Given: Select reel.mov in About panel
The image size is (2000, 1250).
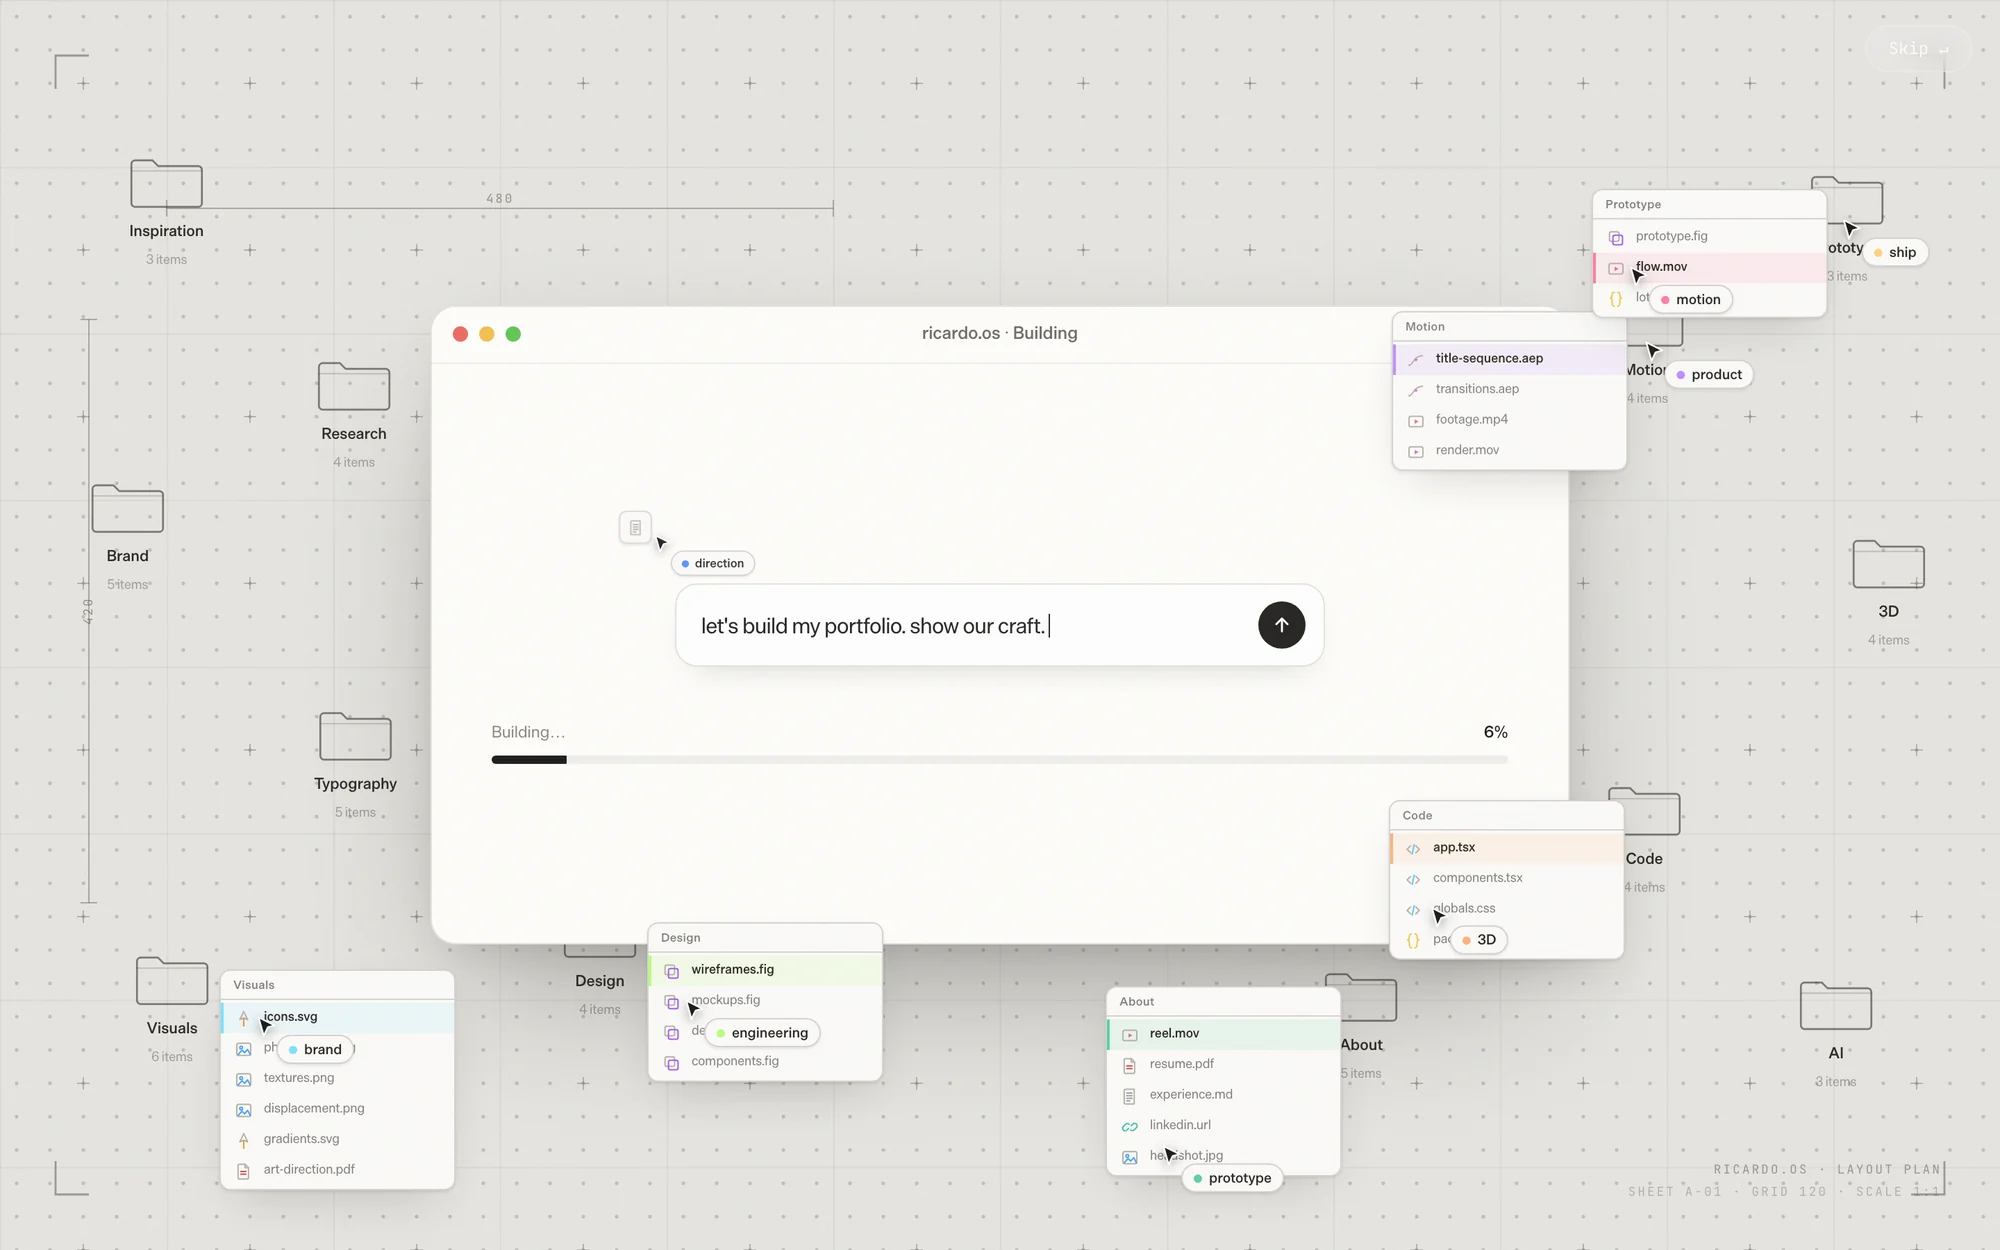Looking at the screenshot, I should [x=1223, y=1033].
